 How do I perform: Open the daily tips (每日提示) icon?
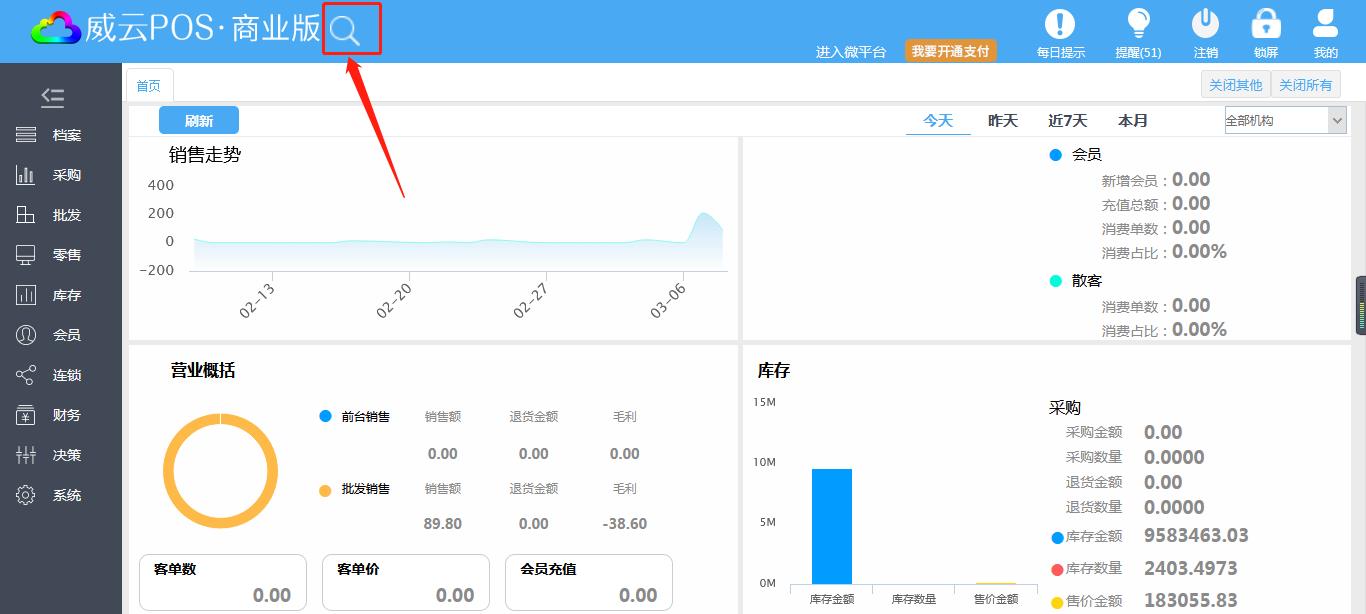point(1060,23)
